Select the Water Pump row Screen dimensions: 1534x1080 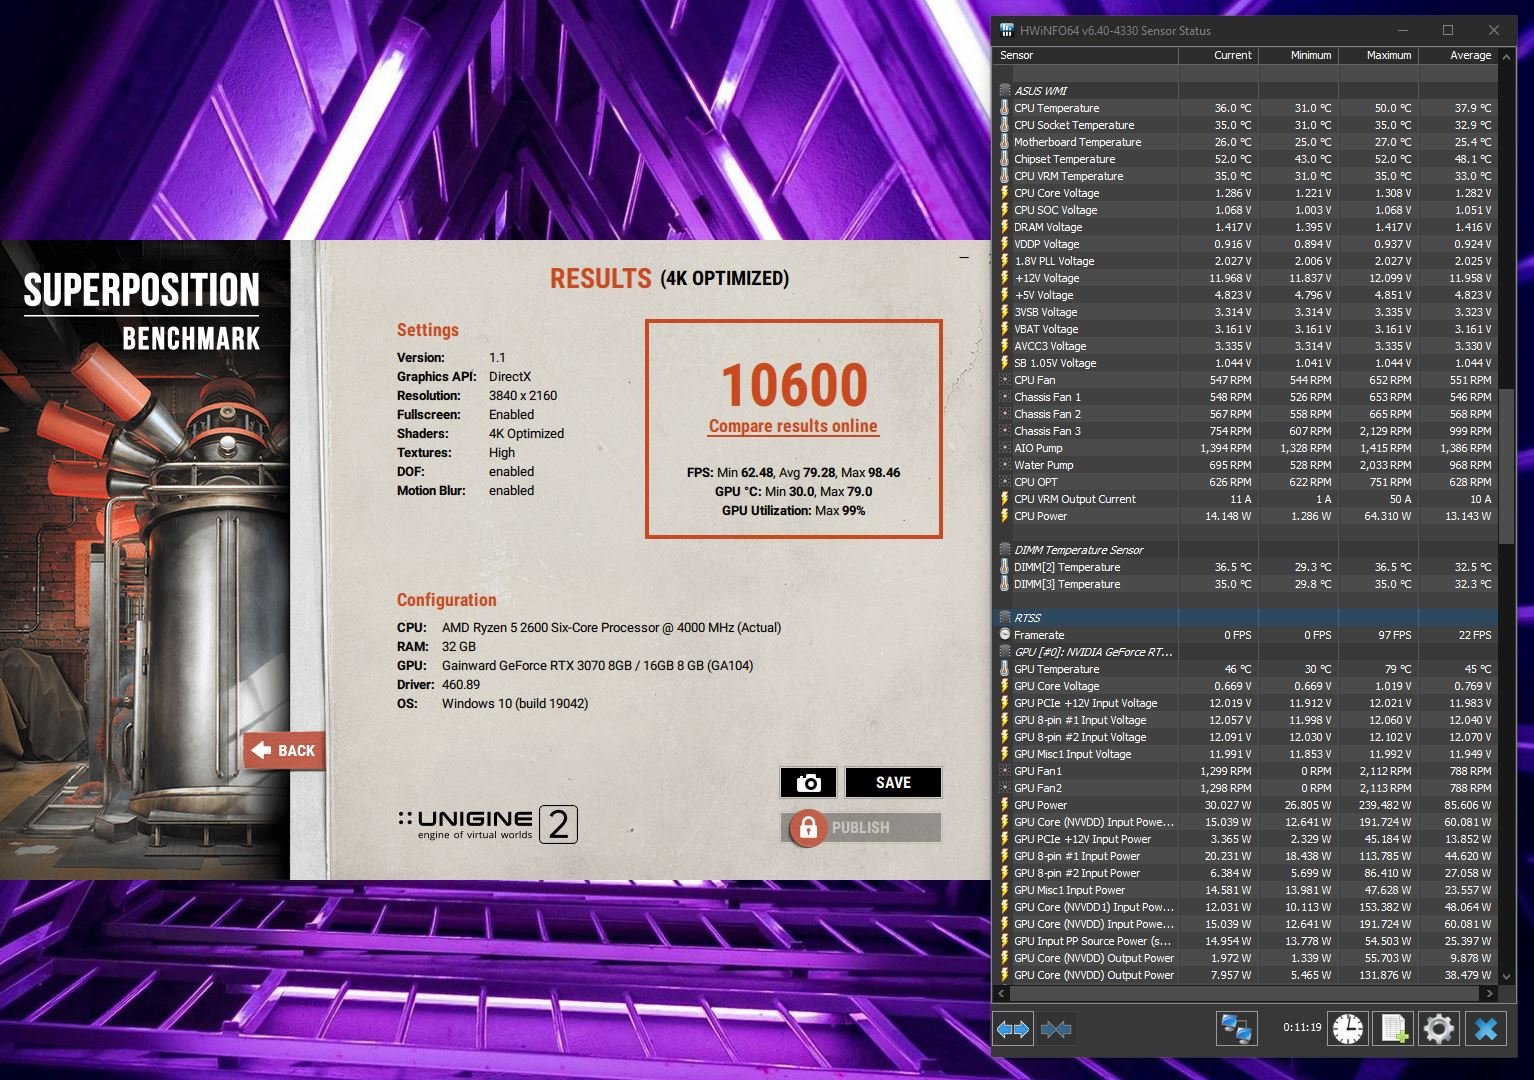pyautogui.click(x=1246, y=465)
